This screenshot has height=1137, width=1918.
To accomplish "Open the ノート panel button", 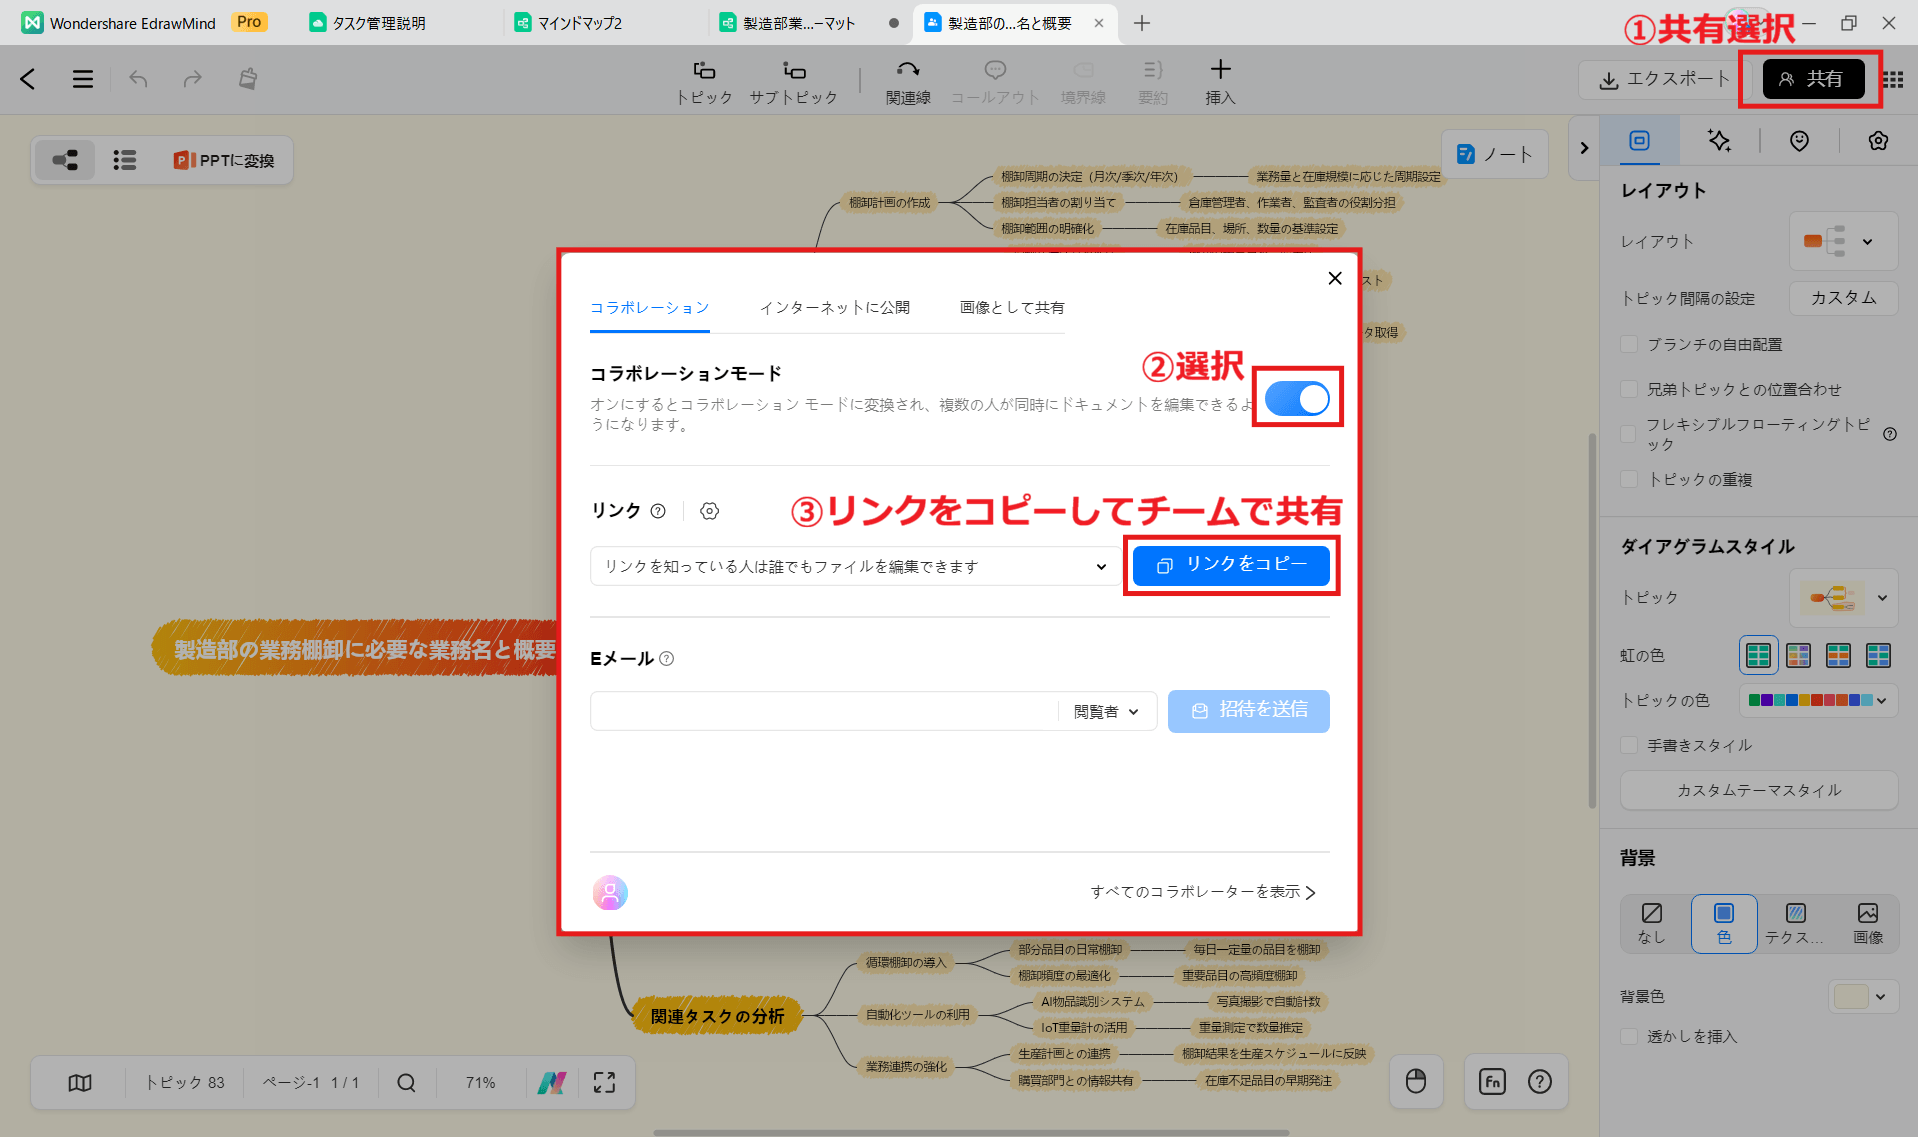I will point(1495,154).
